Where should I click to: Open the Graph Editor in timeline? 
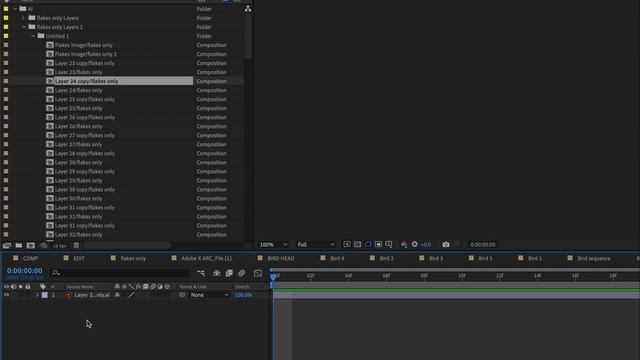tap(258, 273)
